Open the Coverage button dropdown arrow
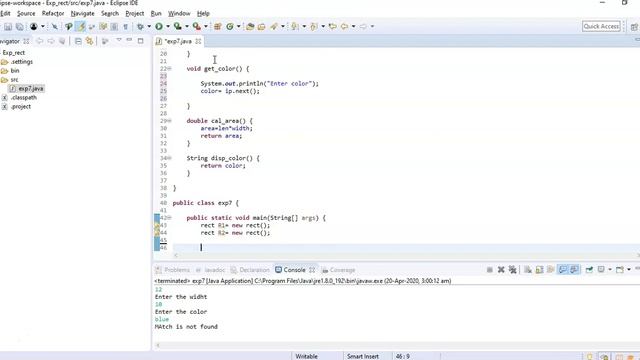This screenshot has width=640, height=360. (187, 27)
